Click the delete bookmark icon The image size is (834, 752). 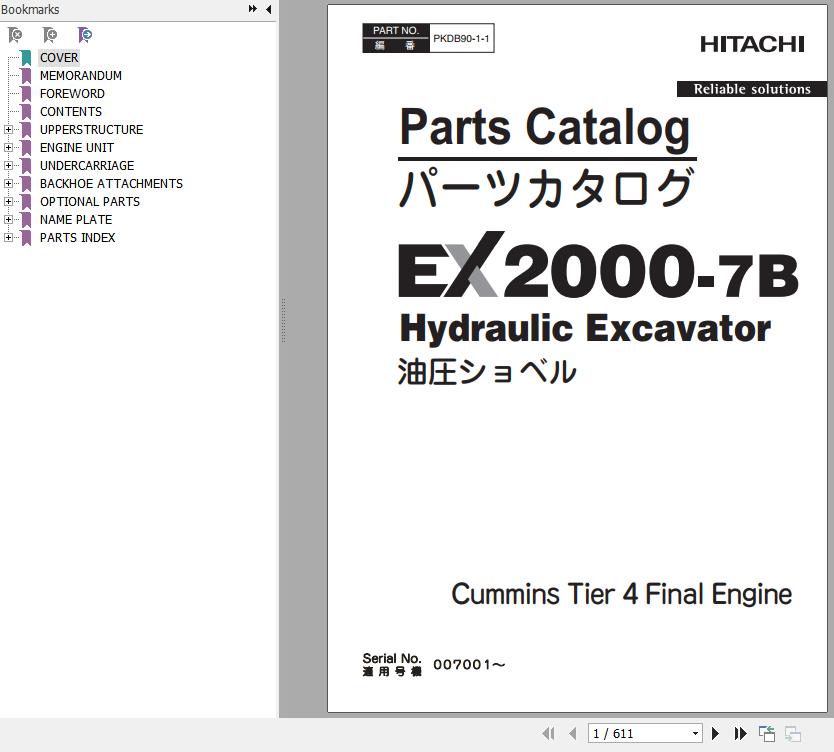(15, 35)
